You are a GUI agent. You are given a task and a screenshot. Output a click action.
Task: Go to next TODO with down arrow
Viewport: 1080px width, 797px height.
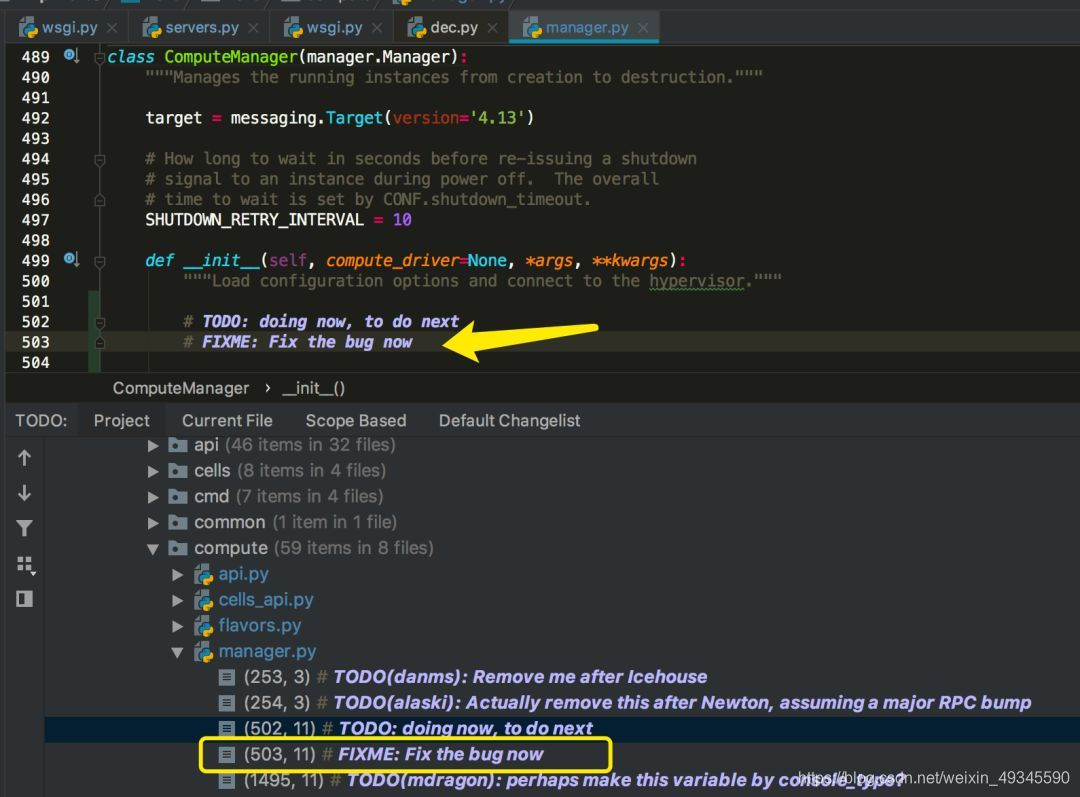point(24,493)
